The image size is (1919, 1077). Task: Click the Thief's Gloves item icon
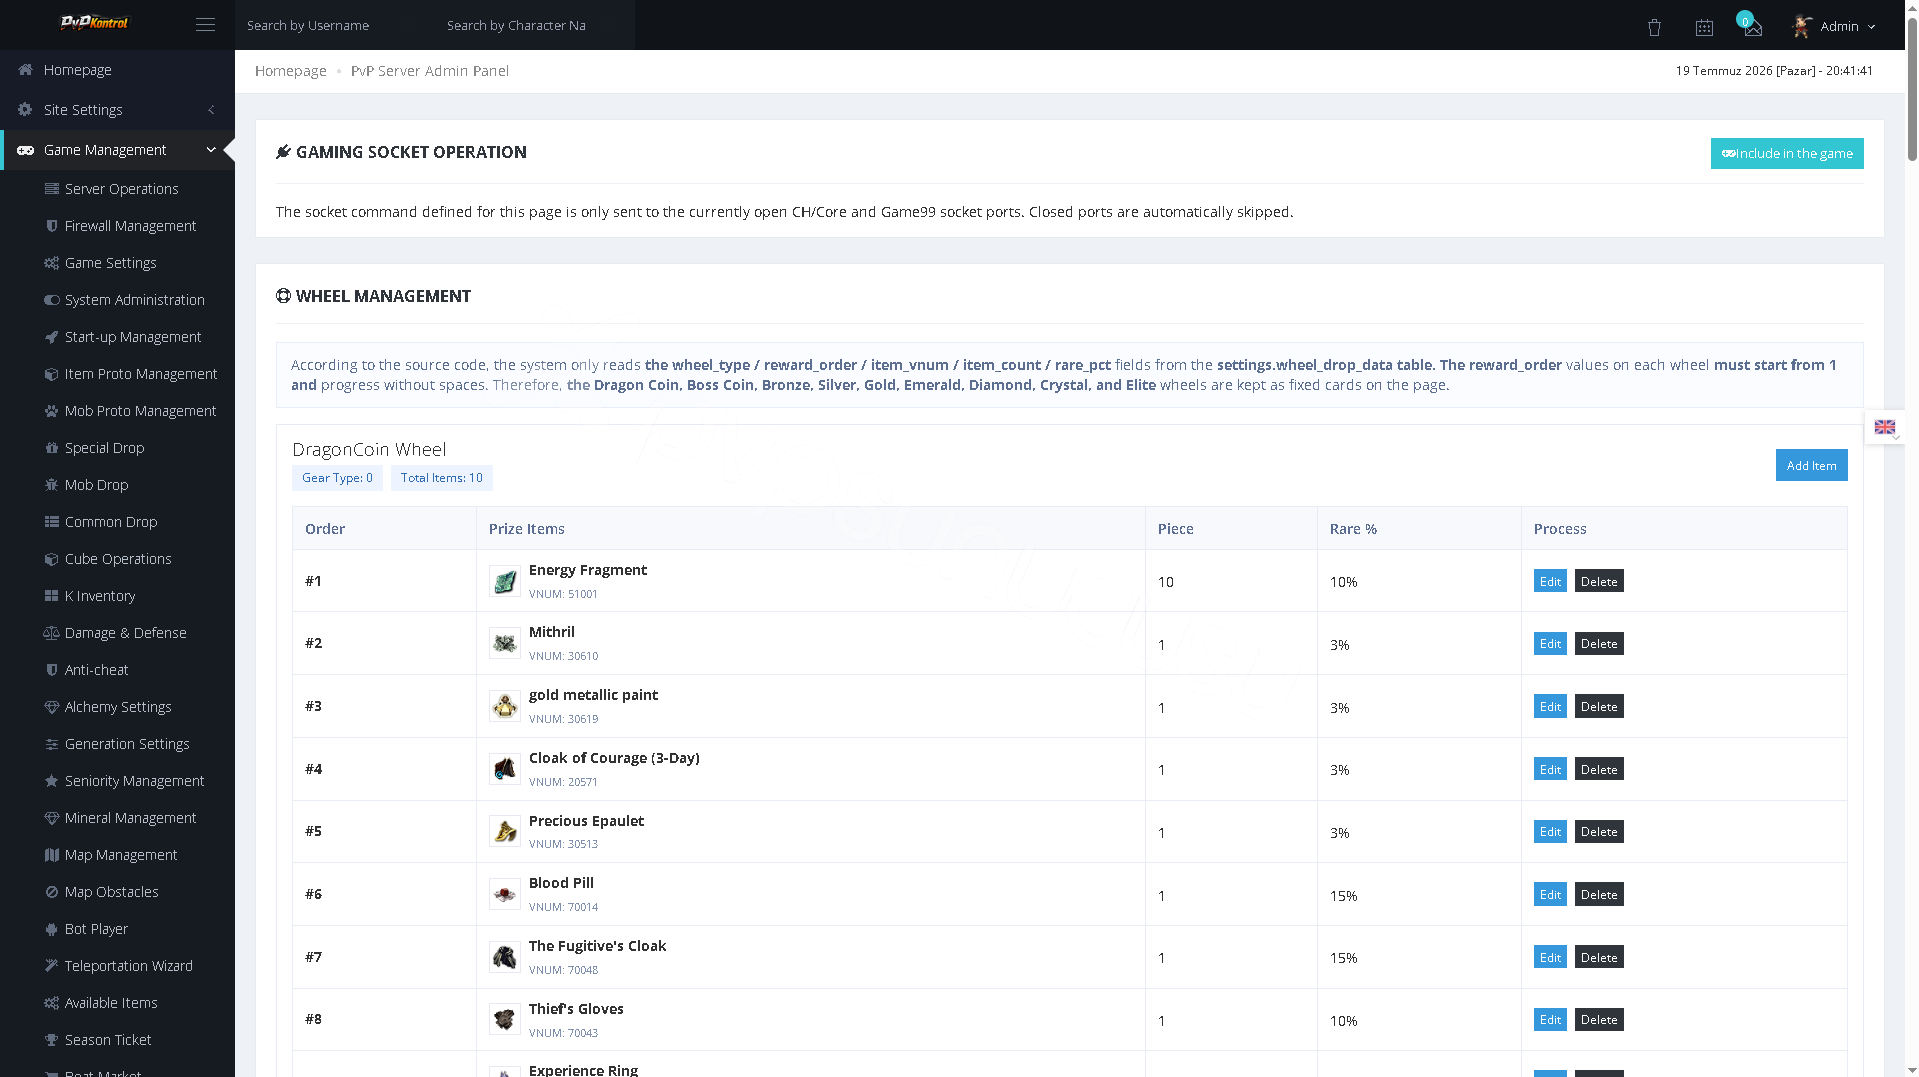tap(504, 1019)
